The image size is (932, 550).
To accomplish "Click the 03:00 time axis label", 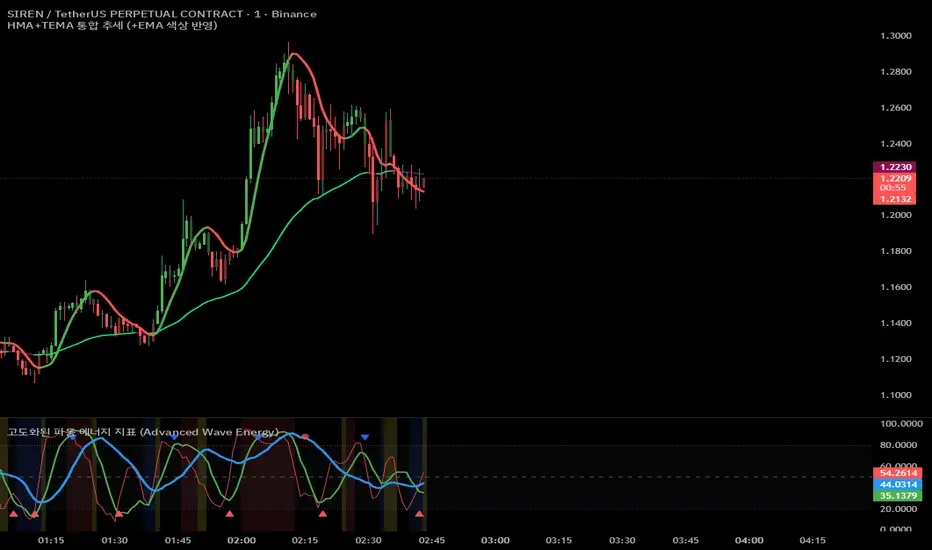I will click(x=495, y=540).
